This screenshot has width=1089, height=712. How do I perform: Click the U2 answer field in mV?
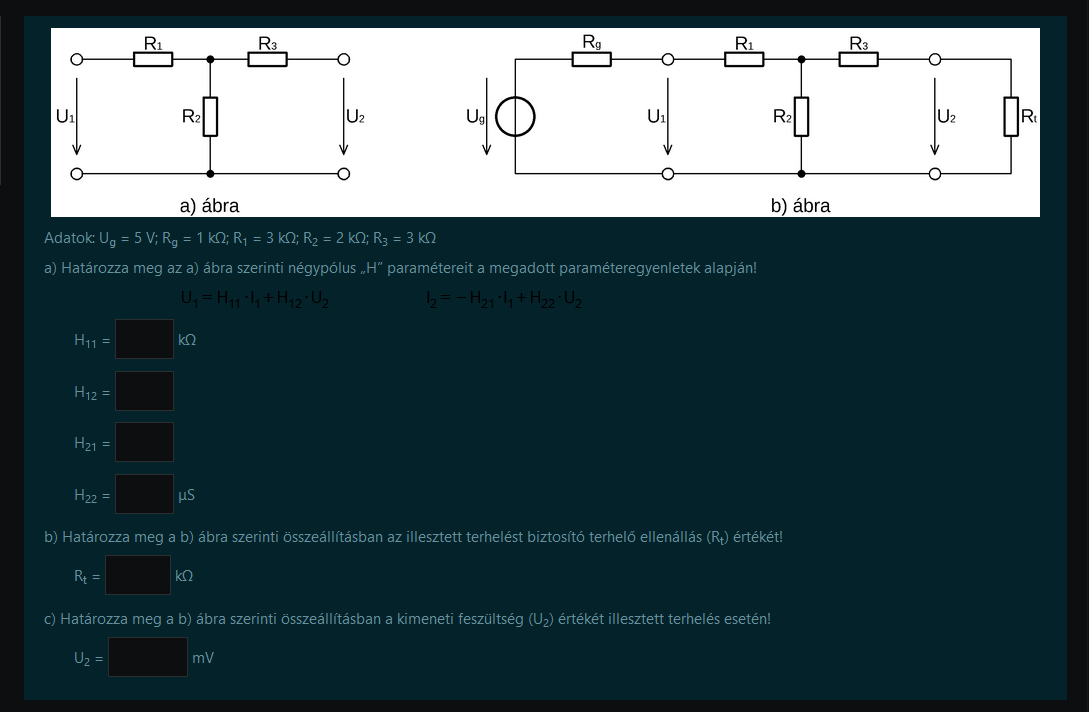click(147, 658)
